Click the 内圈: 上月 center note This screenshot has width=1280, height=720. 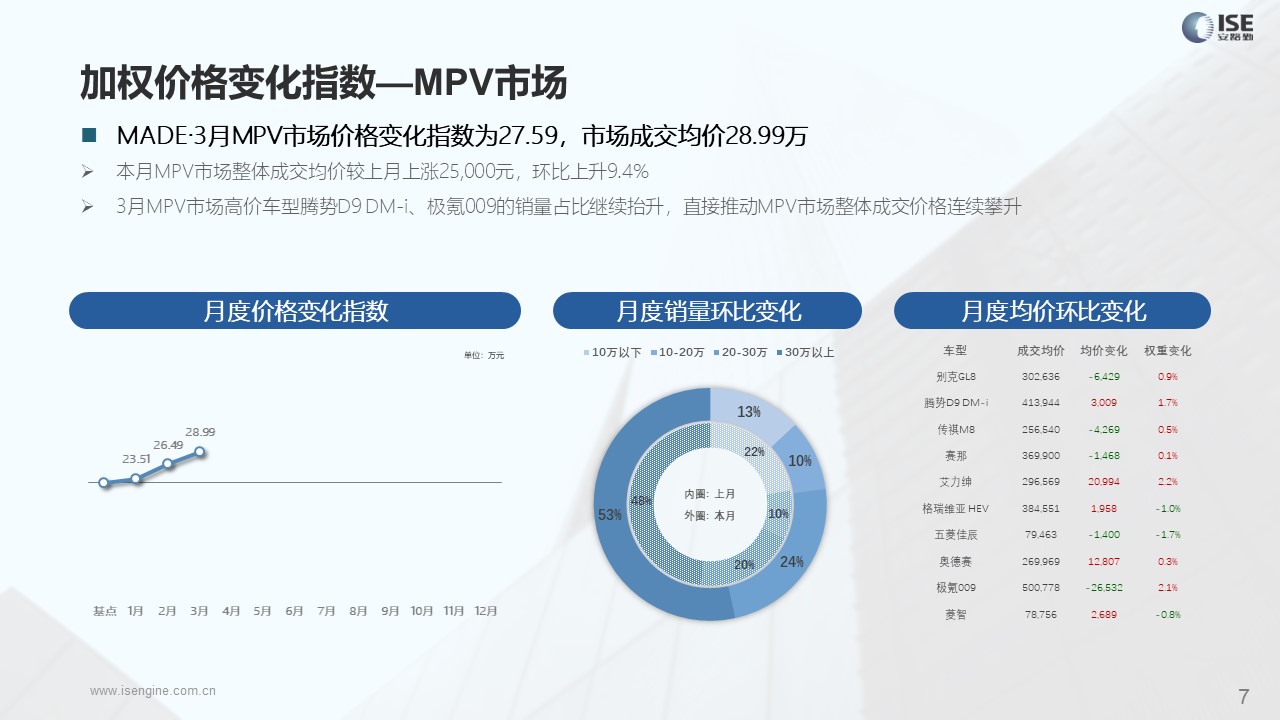[x=710, y=494]
